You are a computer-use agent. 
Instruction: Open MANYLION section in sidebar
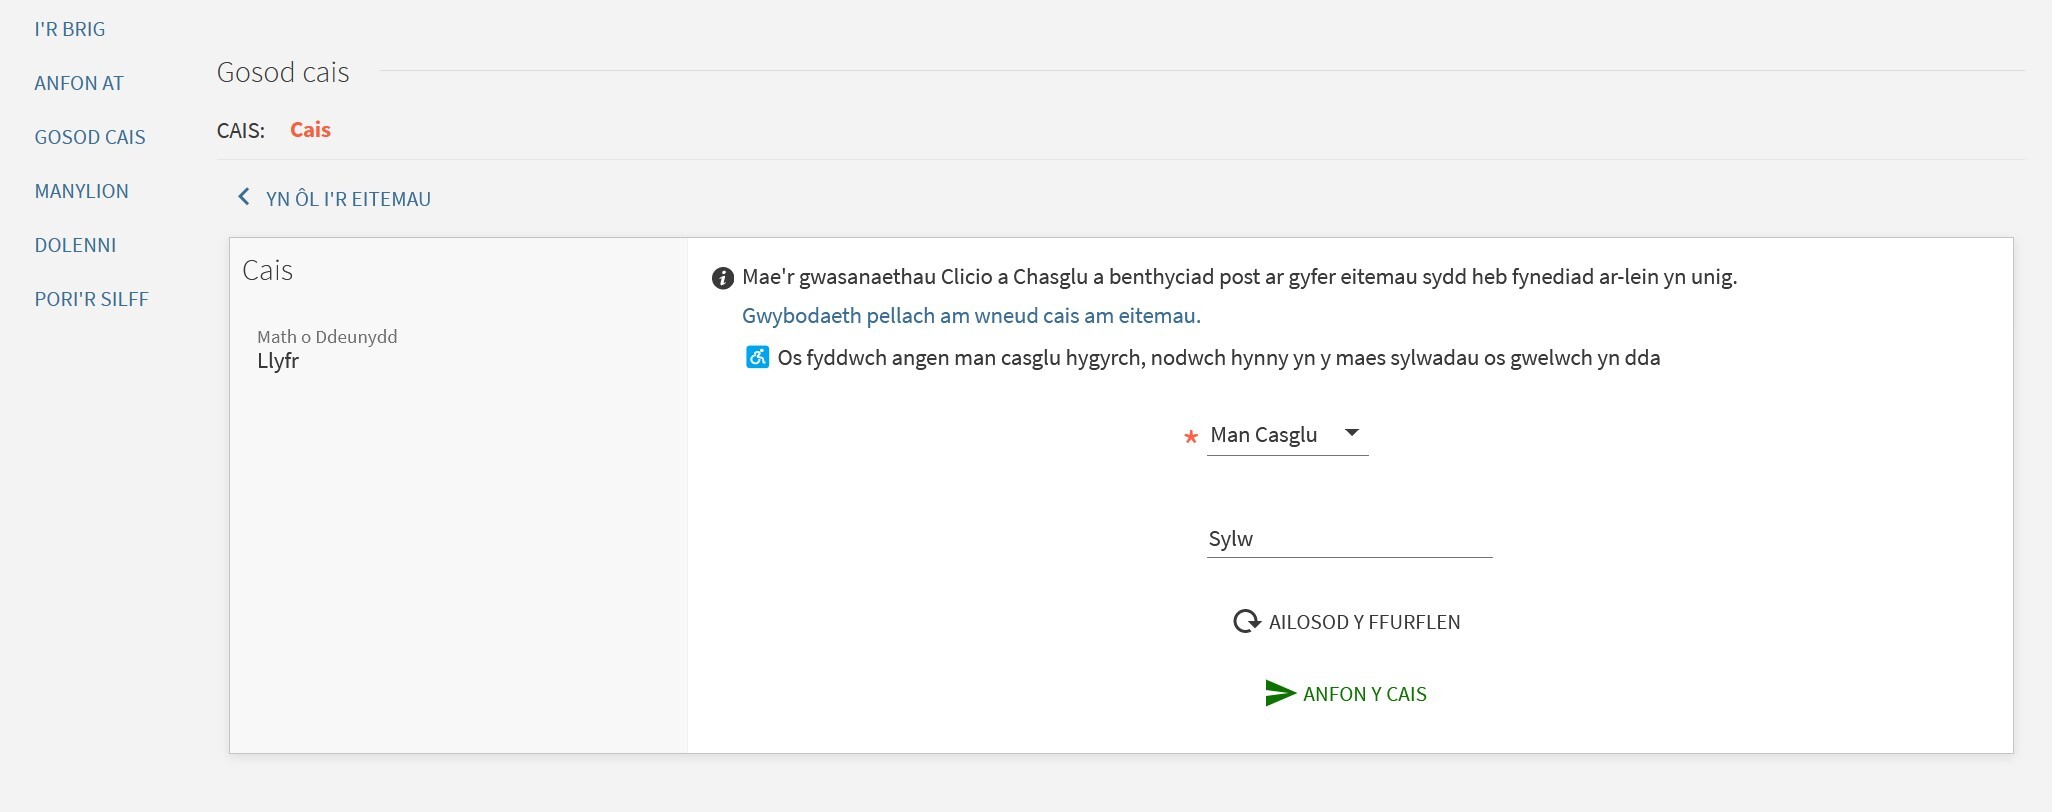(x=82, y=191)
